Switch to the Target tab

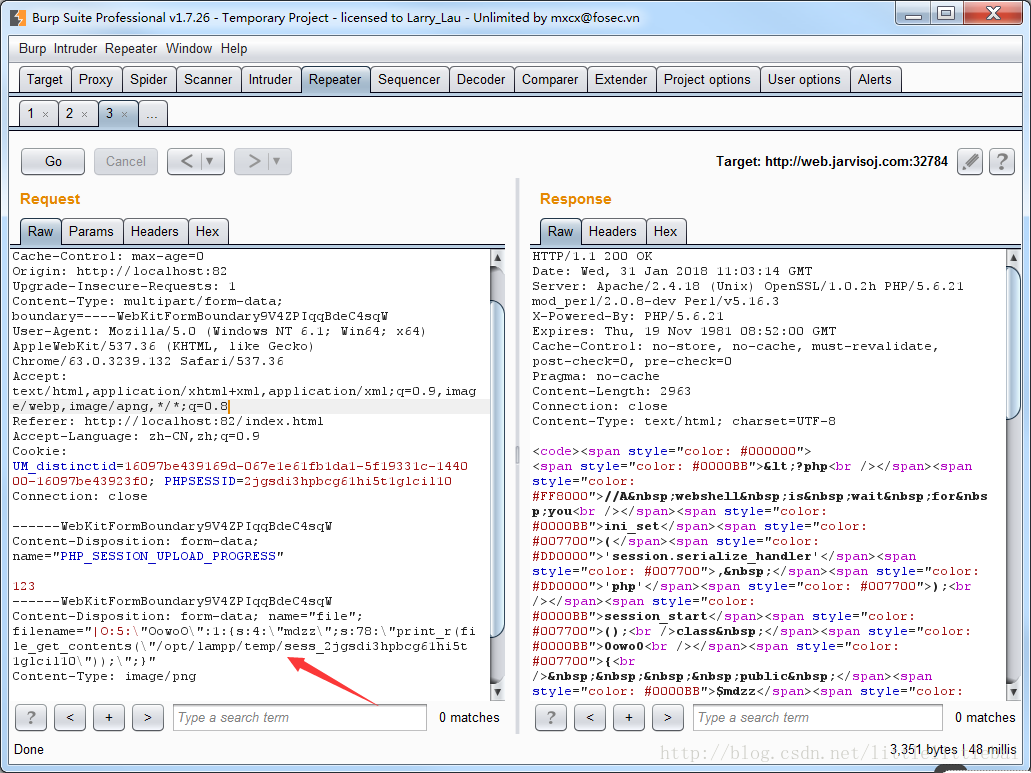coord(45,80)
